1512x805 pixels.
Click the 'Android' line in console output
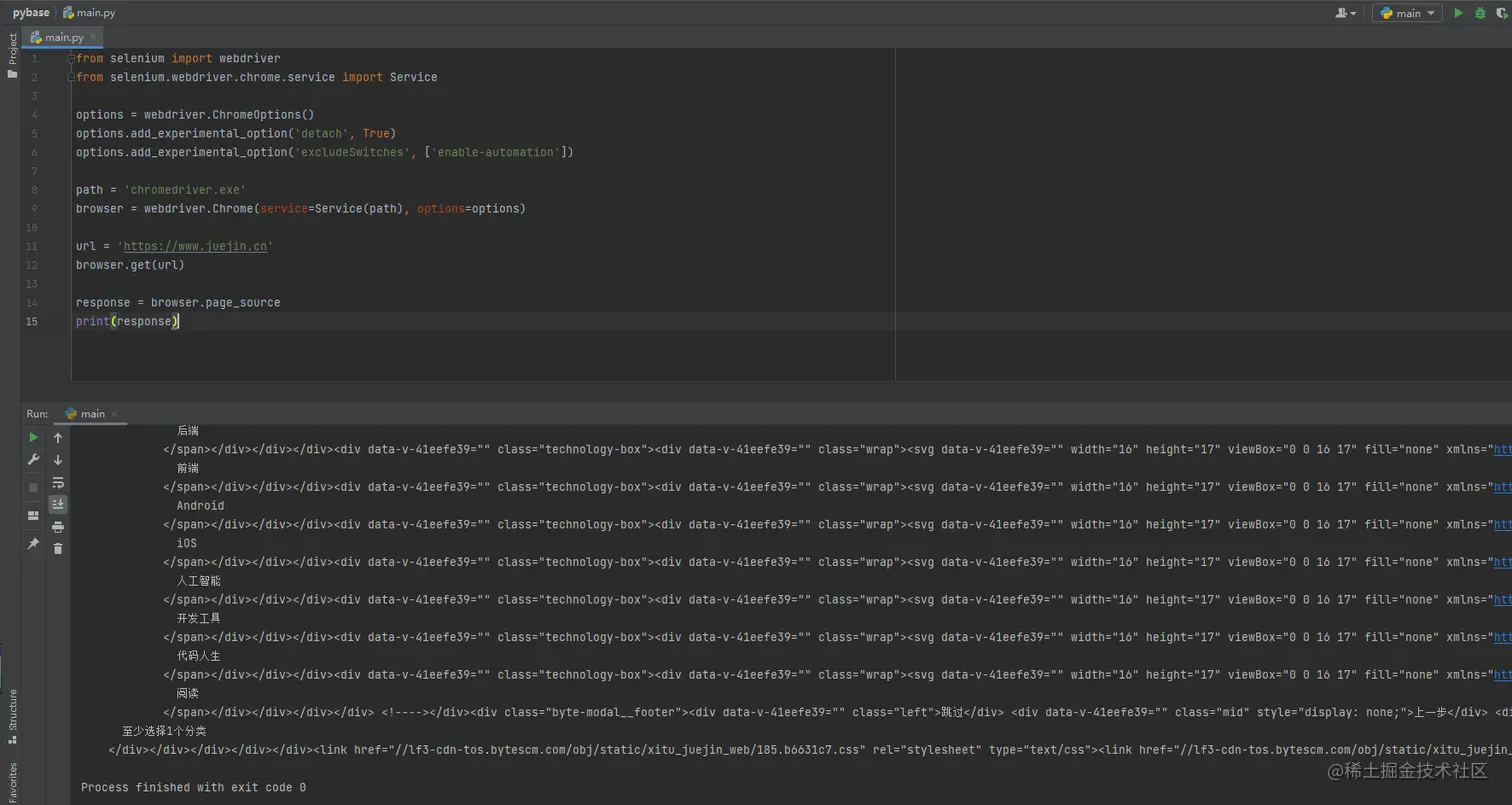(200, 506)
